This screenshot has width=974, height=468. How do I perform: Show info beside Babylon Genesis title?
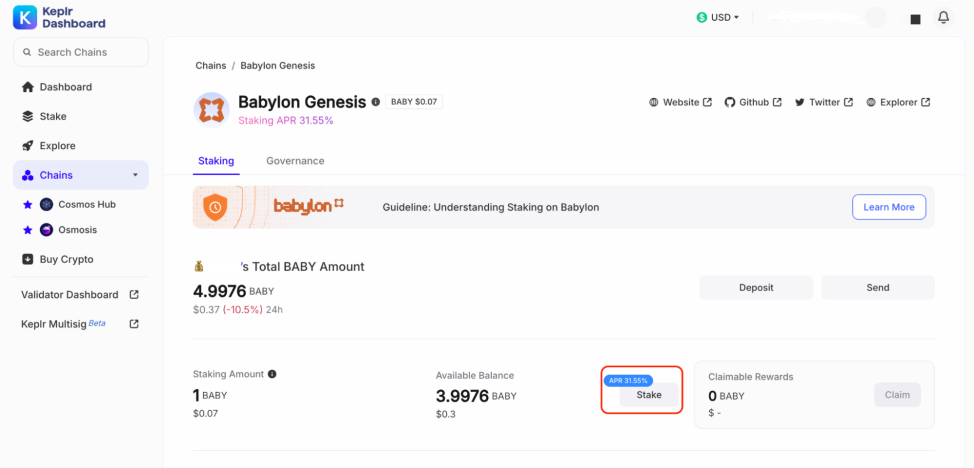tap(375, 102)
